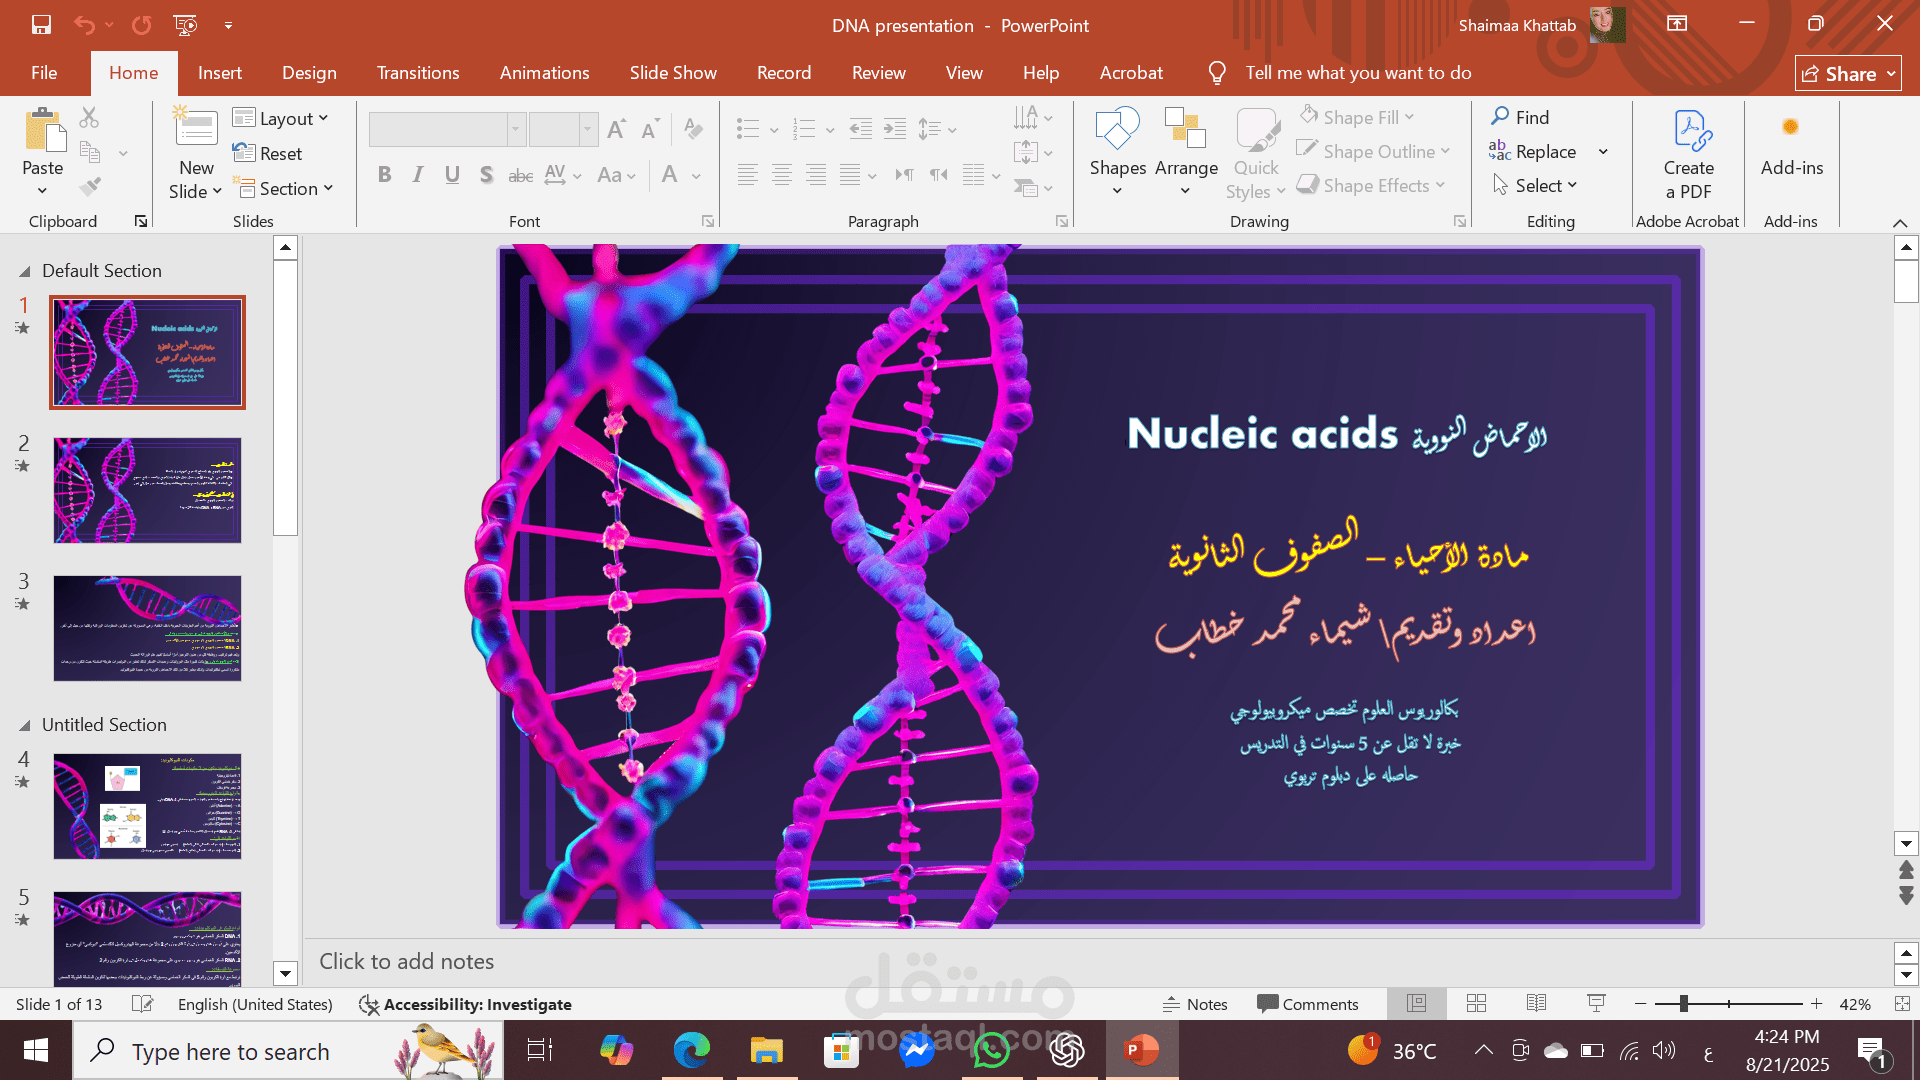Toggle Notes pane in status bar
Image resolution: width=1920 pixels, height=1080 pixels.
pyautogui.click(x=1195, y=1003)
